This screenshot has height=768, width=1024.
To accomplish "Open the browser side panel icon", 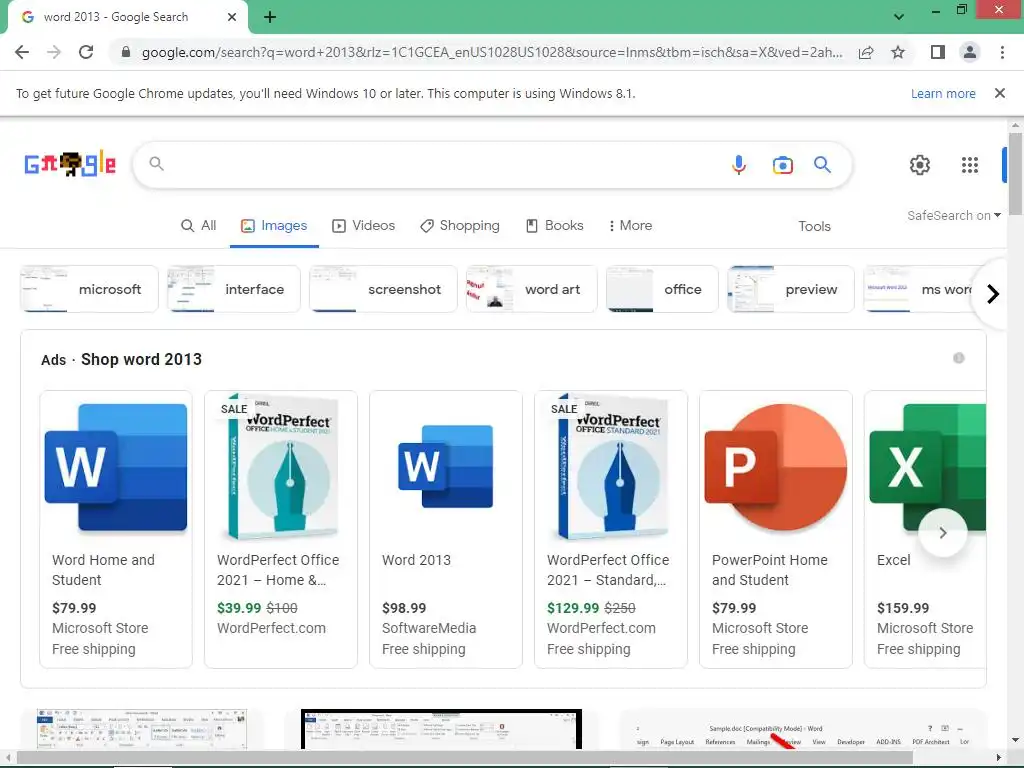I will pos(938,52).
